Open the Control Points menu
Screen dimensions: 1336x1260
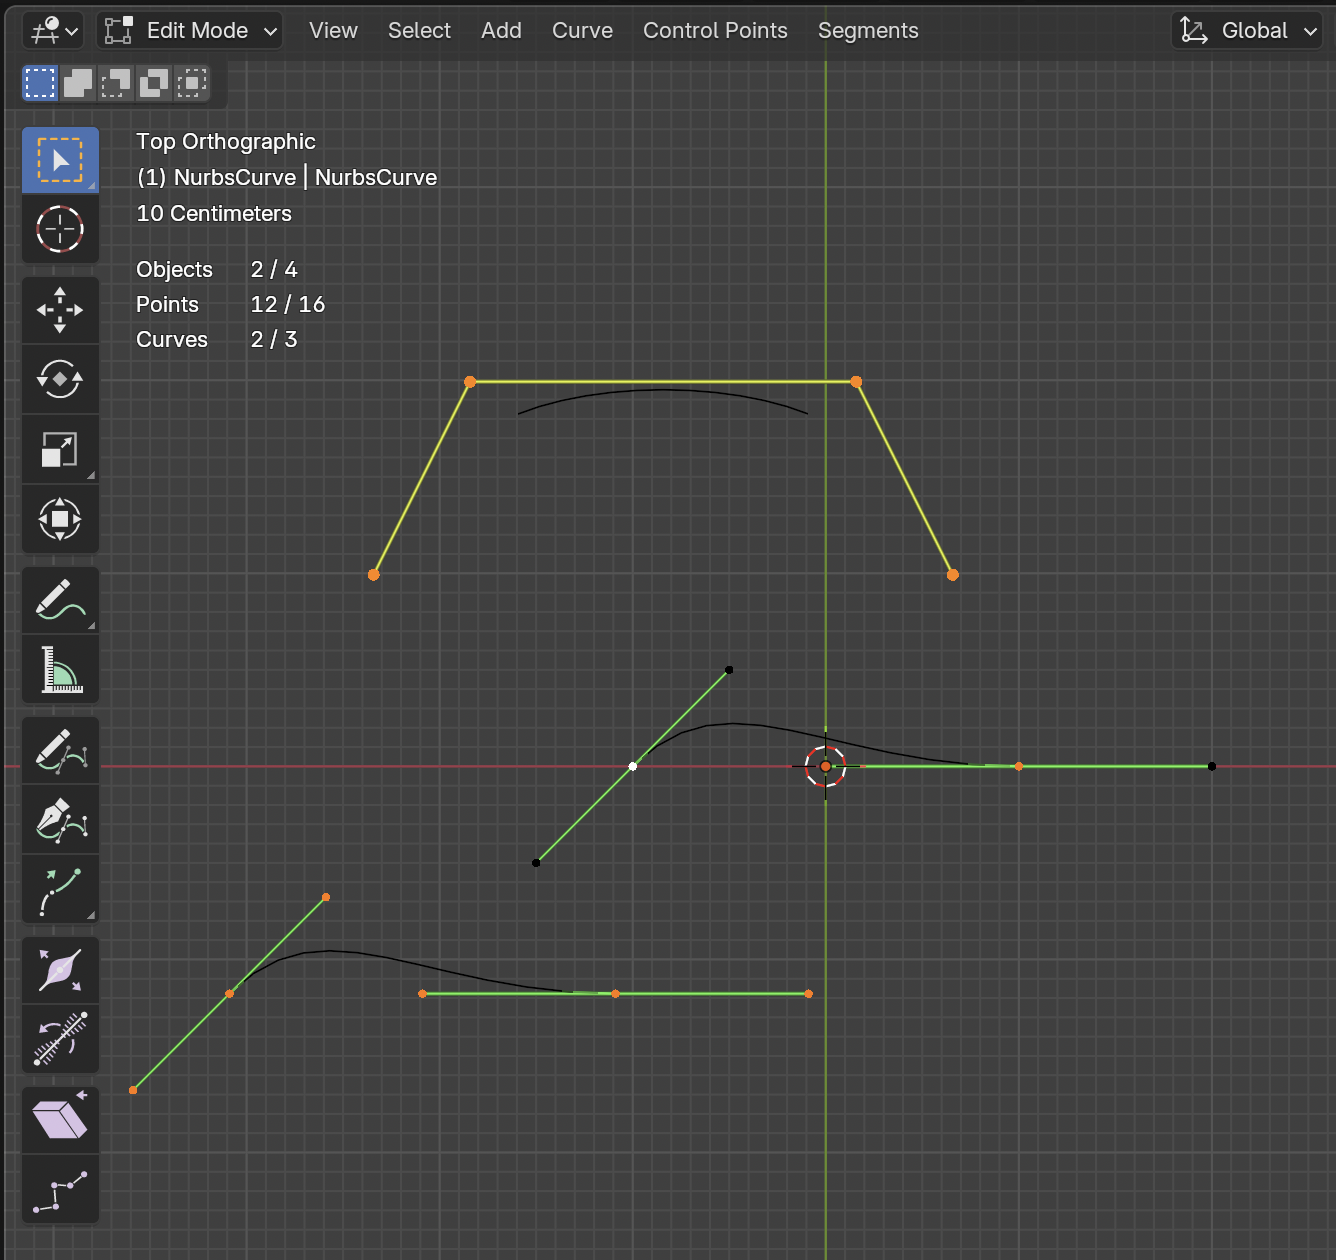point(715,31)
